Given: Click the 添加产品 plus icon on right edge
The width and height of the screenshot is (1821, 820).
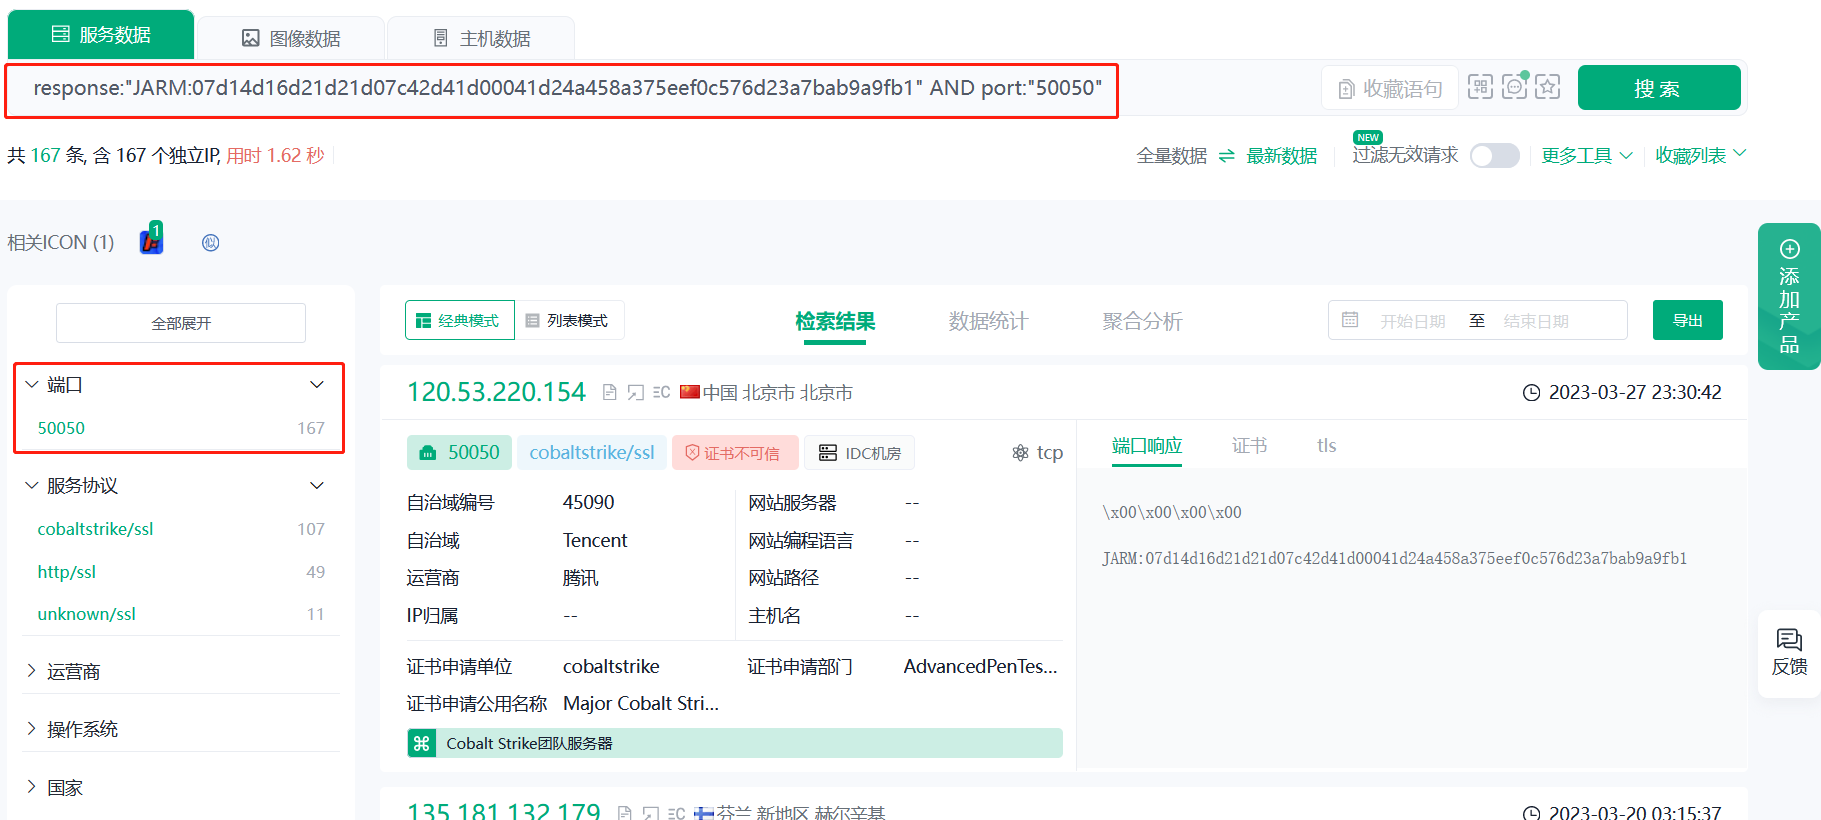Looking at the screenshot, I should click(x=1789, y=249).
